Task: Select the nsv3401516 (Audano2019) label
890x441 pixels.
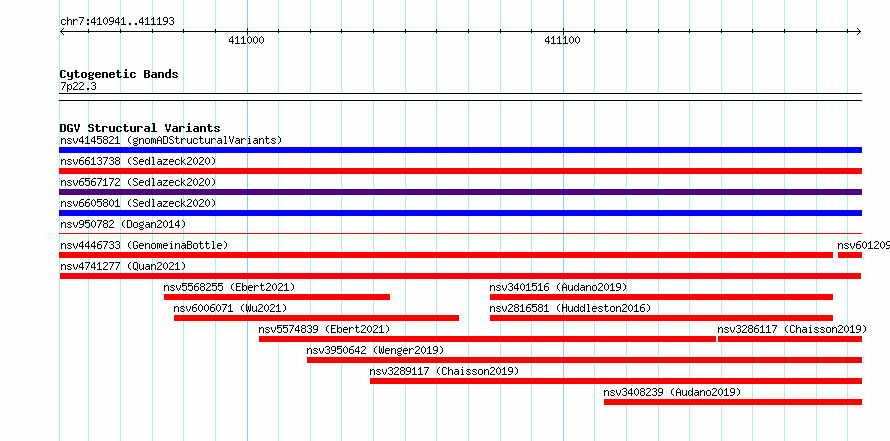Action: coord(559,287)
